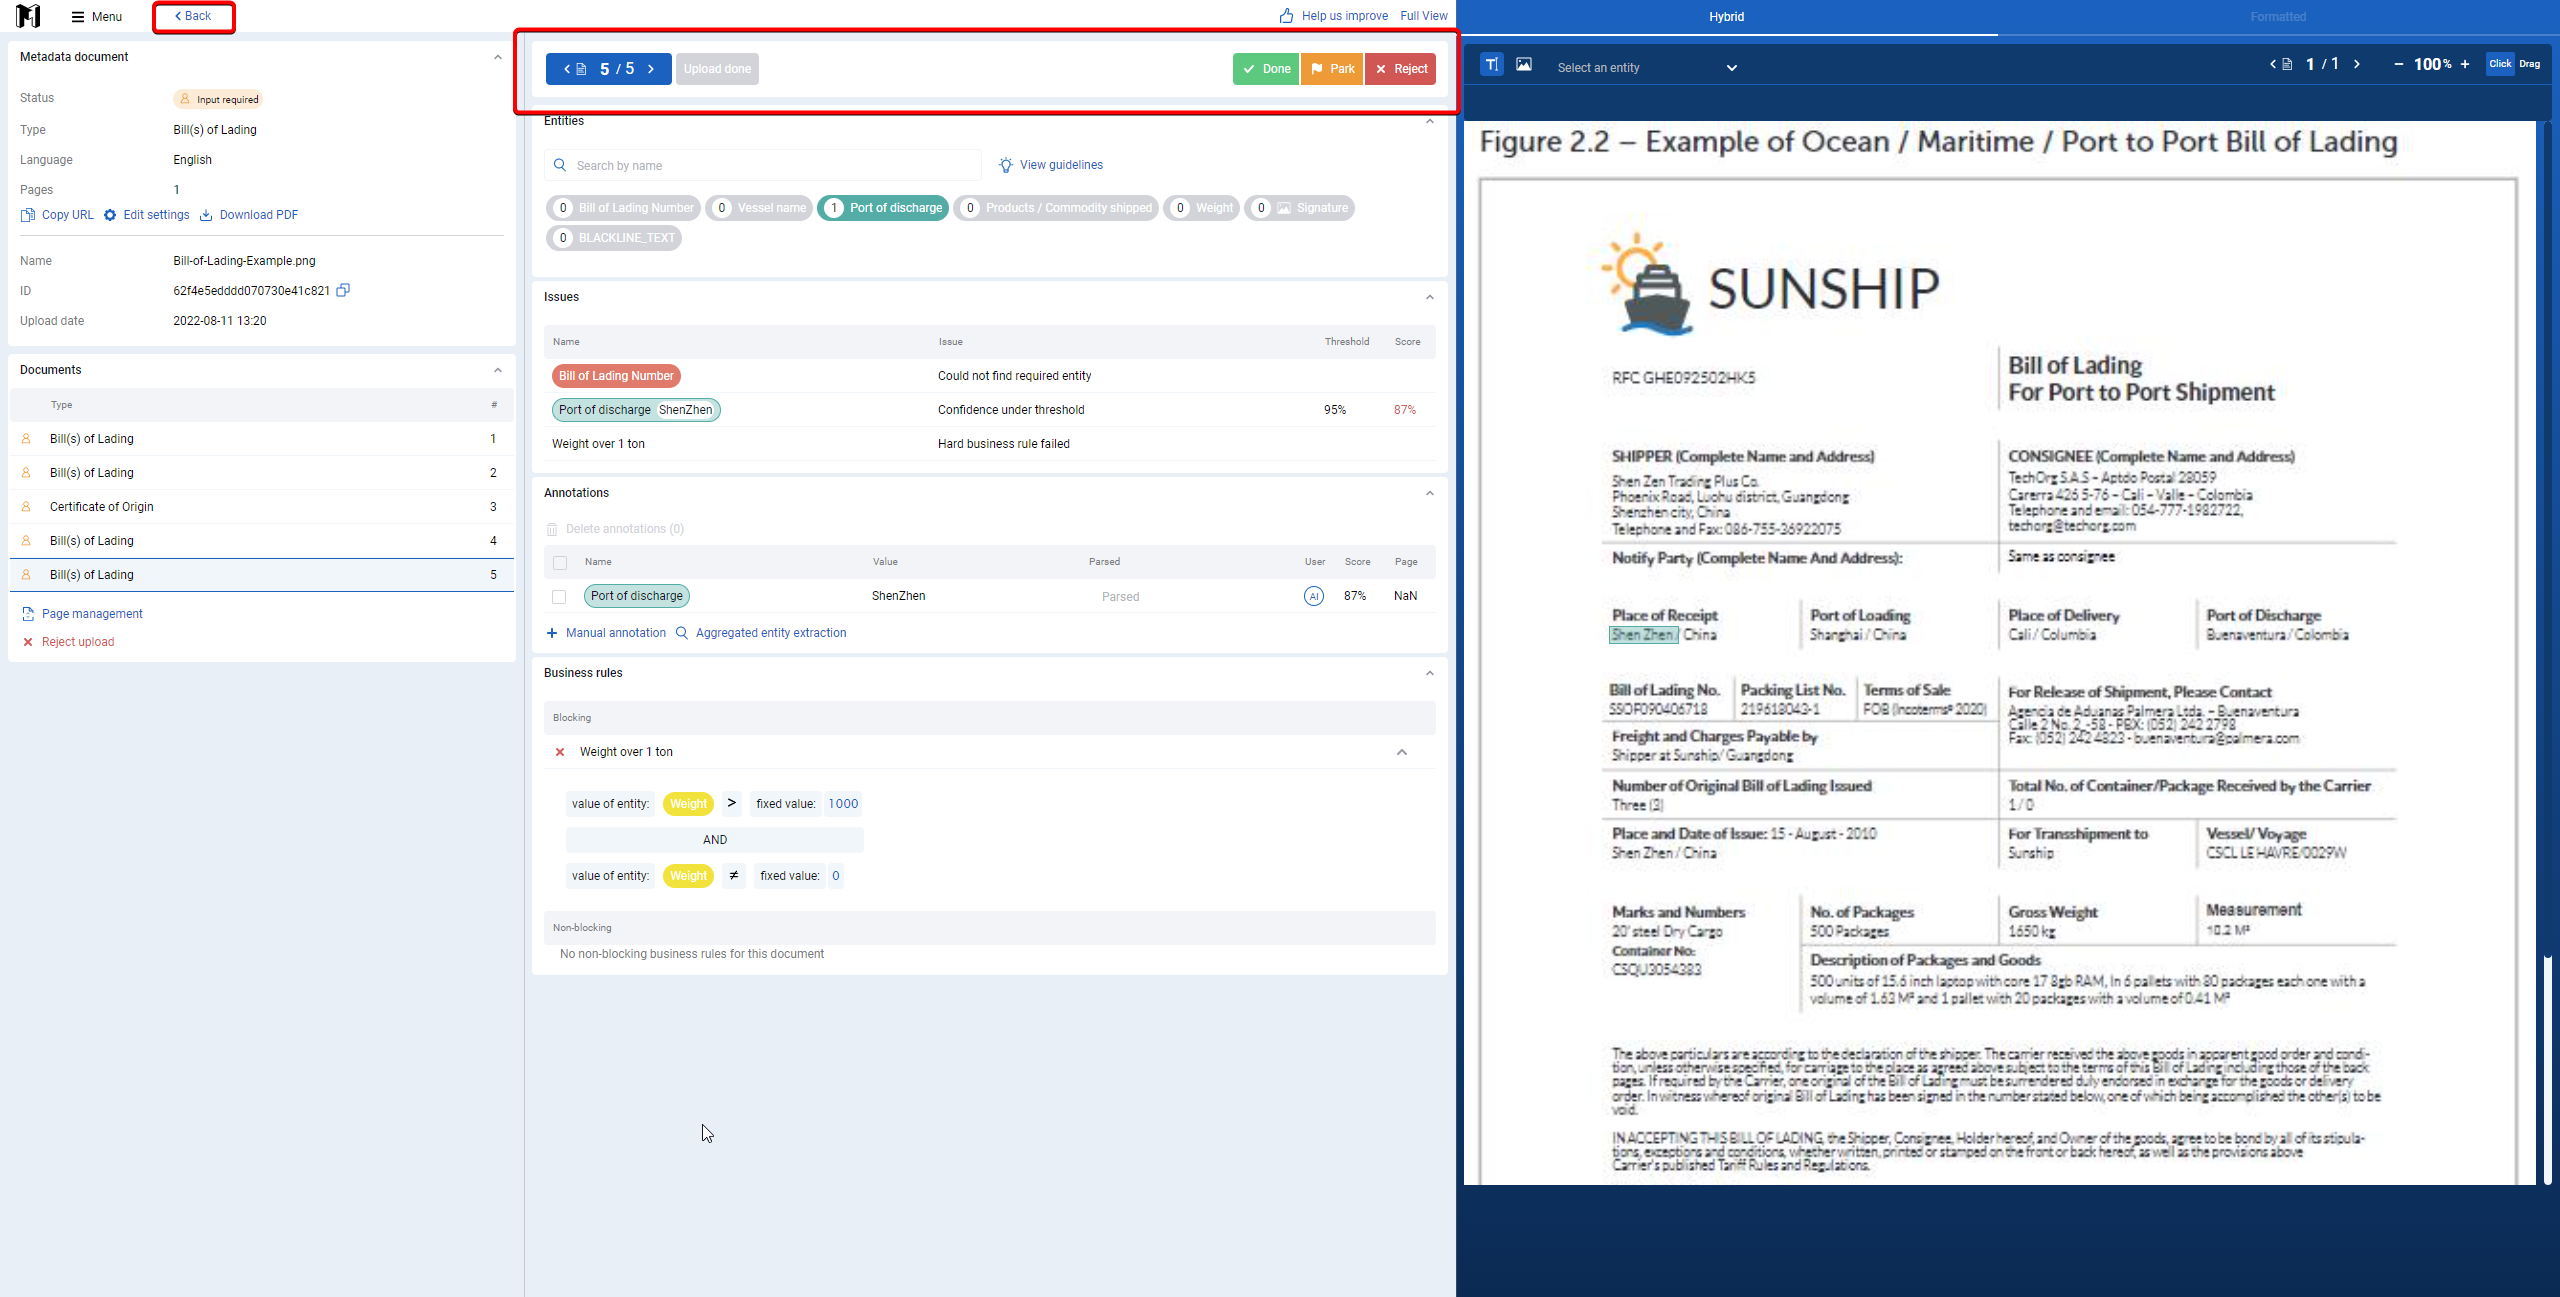Screen dimensions: 2560x1297
Task: Click the orange Park button
Action: [1332, 69]
